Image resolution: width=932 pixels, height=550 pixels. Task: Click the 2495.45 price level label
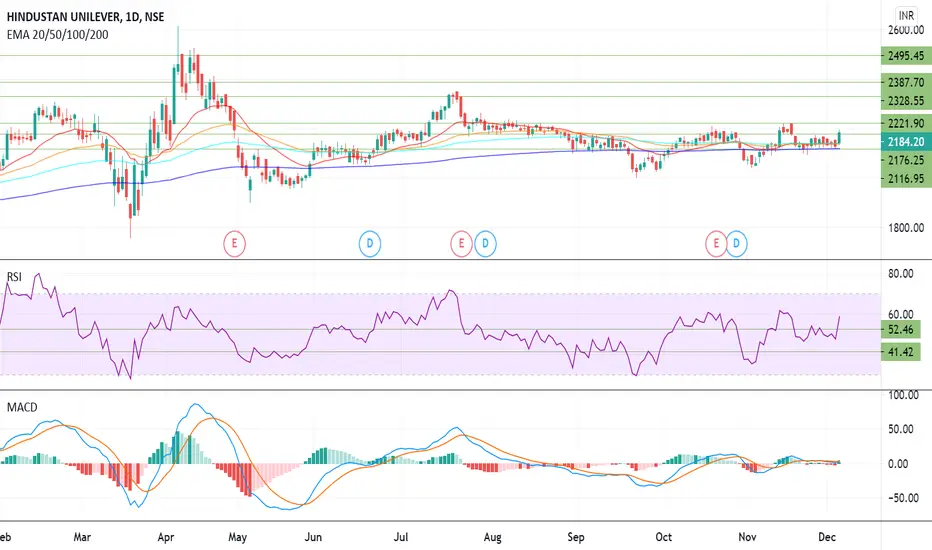click(x=906, y=56)
